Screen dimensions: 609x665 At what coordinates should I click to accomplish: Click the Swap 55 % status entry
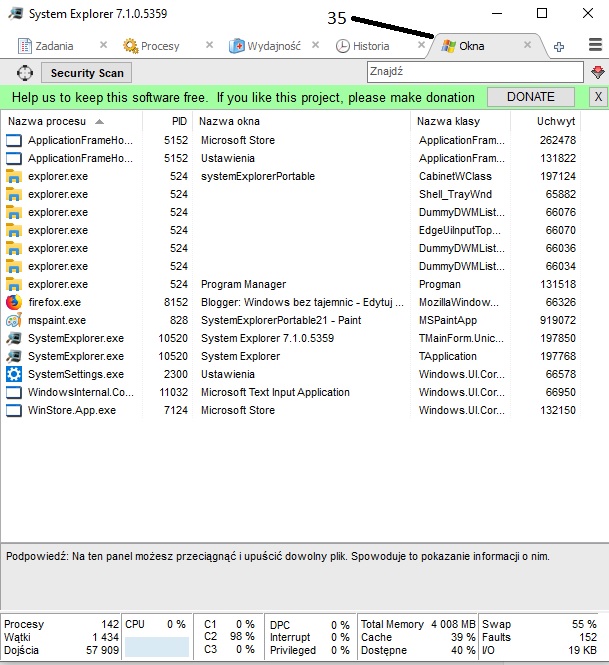coord(539,624)
